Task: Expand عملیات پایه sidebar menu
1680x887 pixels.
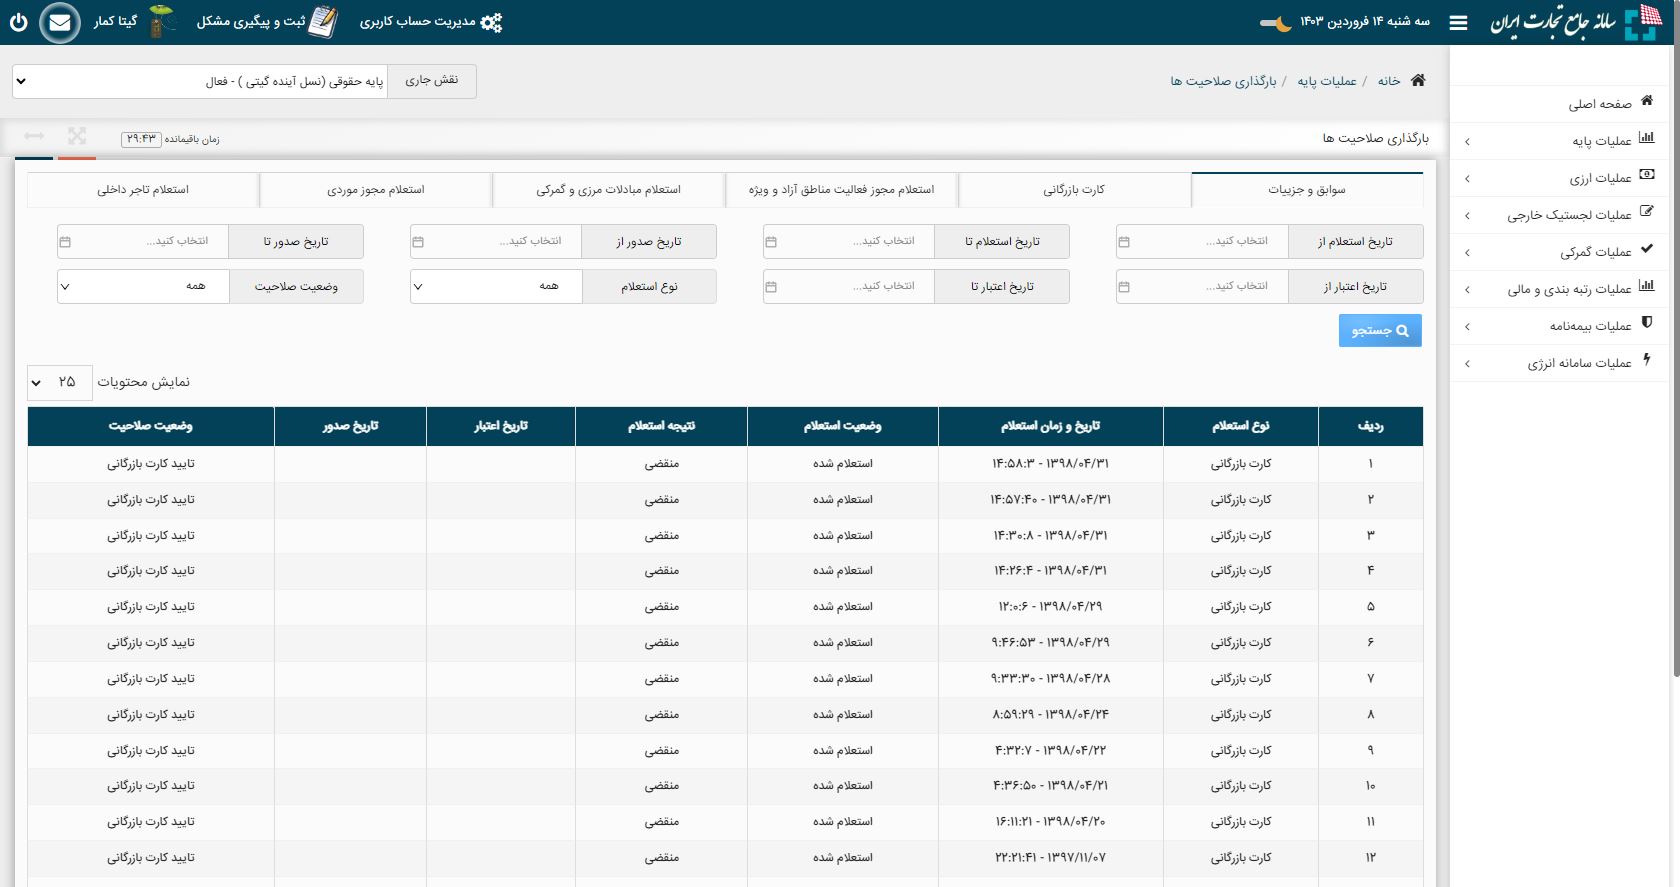Action: [1560, 141]
